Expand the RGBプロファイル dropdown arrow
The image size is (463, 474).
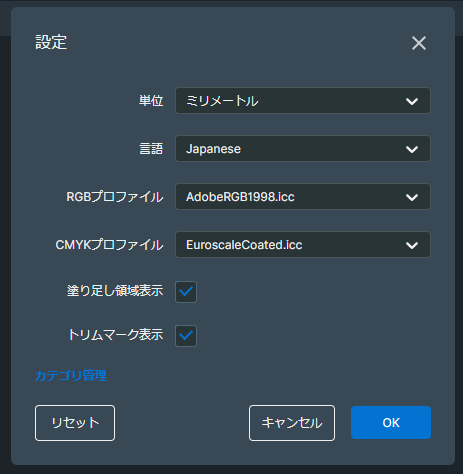[x=412, y=197]
